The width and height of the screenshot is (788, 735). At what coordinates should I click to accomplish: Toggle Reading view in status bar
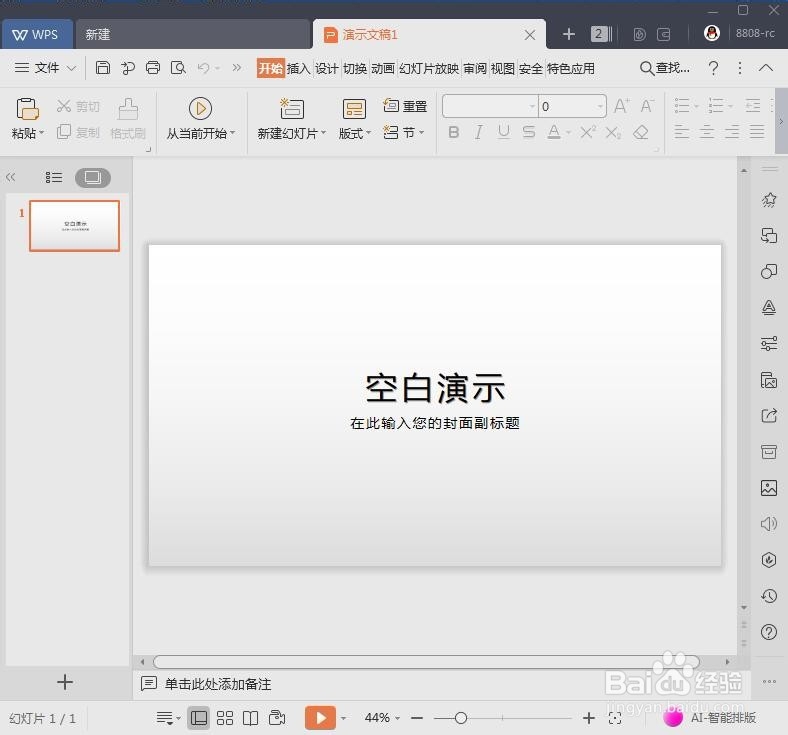click(x=250, y=718)
